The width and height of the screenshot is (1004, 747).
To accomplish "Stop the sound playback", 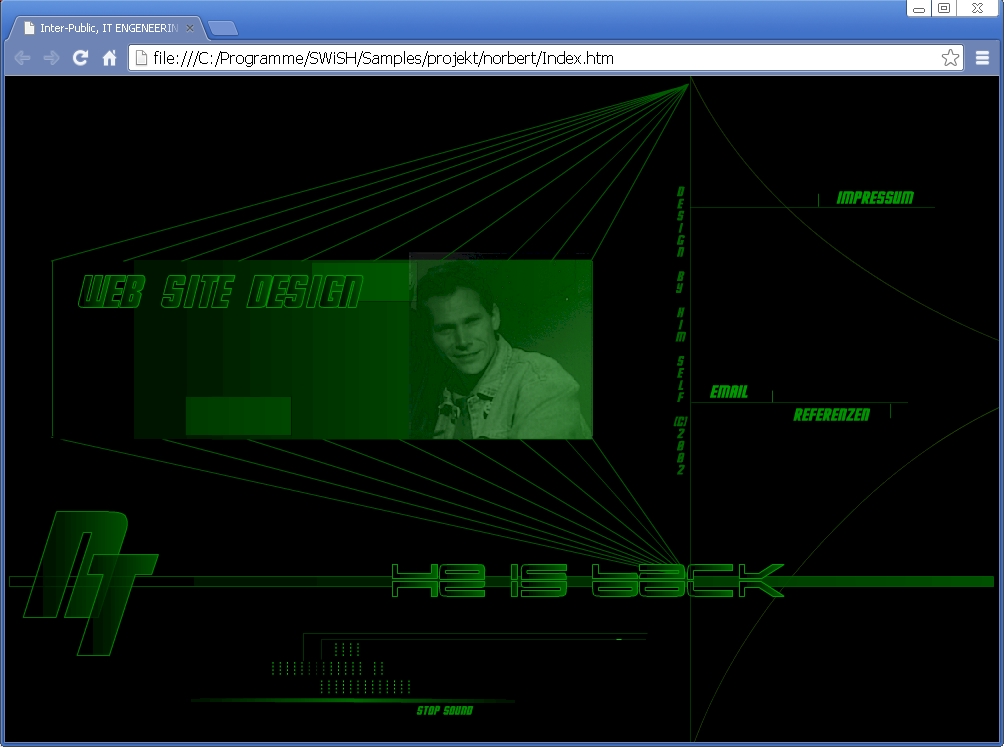I will 444,711.
